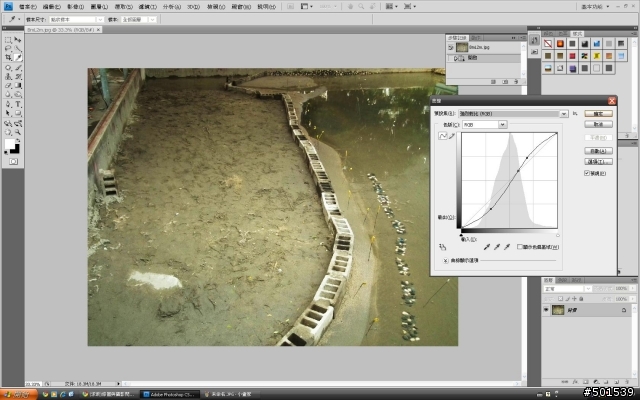Pick the Move tool in toolbox
The image size is (640, 400).
[18, 37]
